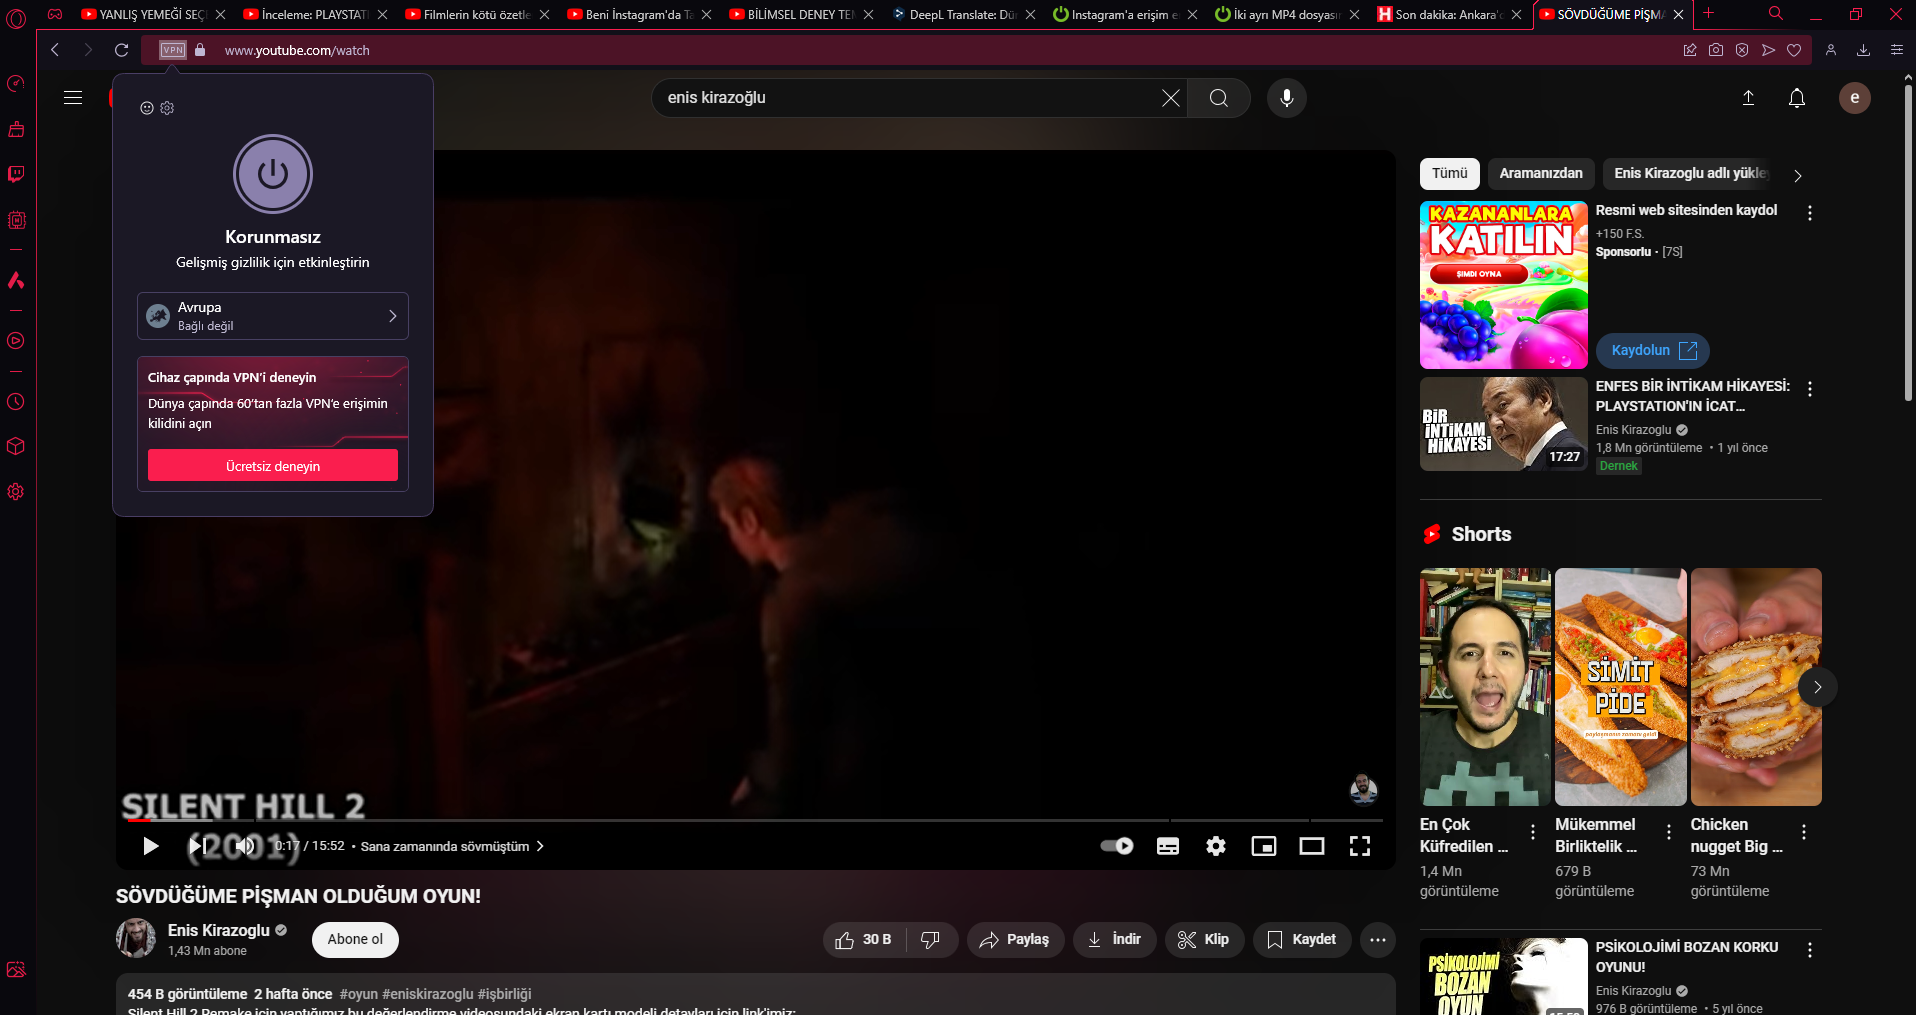Switch to the 'YANLIŞ YEMEĞİ SEÇ' tab

coord(154,14)
